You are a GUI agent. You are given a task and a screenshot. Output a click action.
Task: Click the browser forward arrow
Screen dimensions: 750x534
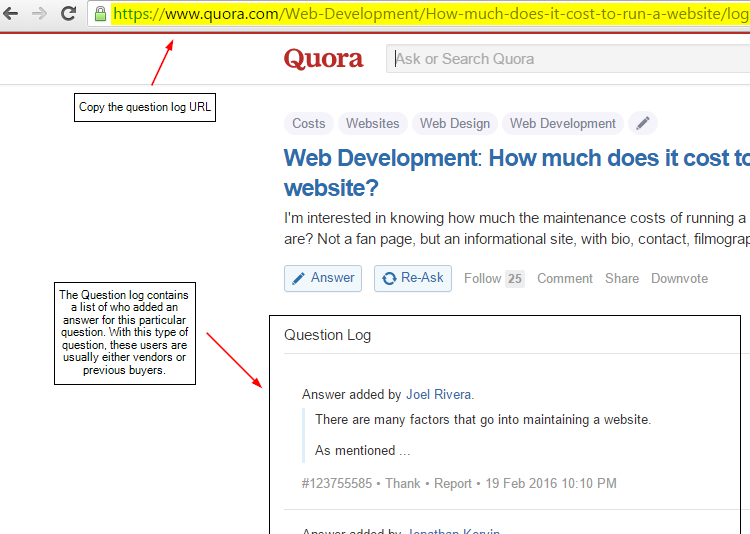(39, 13)
